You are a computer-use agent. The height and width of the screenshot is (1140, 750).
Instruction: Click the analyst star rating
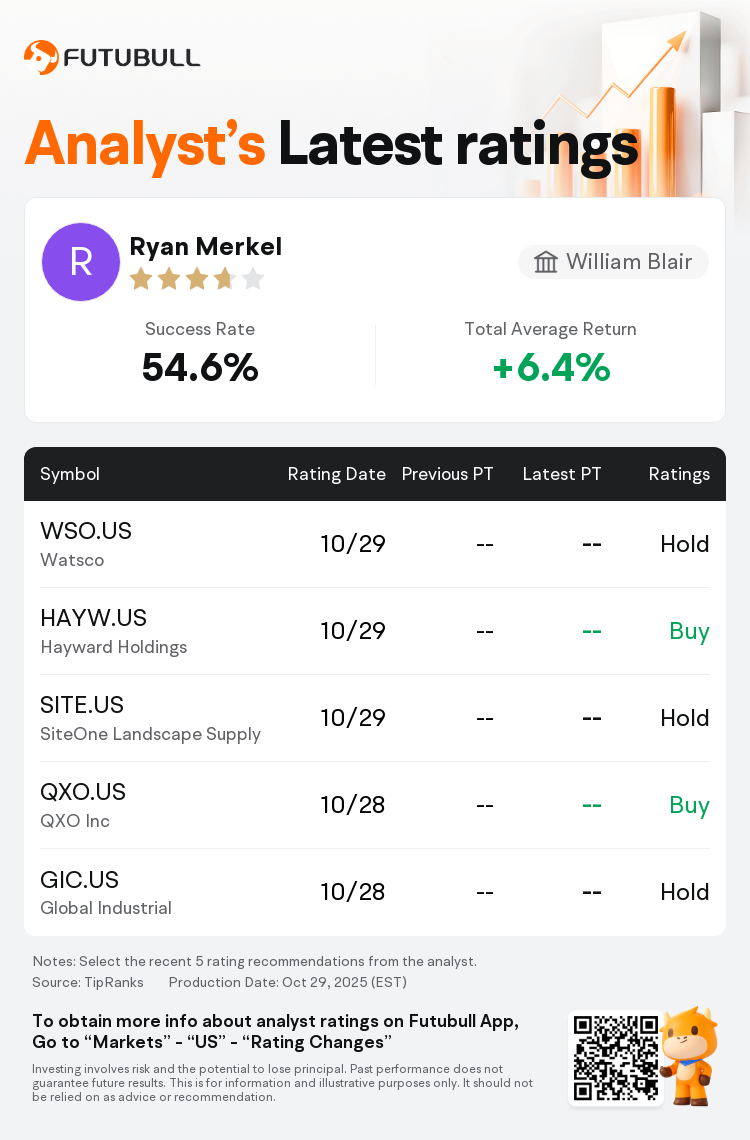pyautogui.click(x=196, y=279)
